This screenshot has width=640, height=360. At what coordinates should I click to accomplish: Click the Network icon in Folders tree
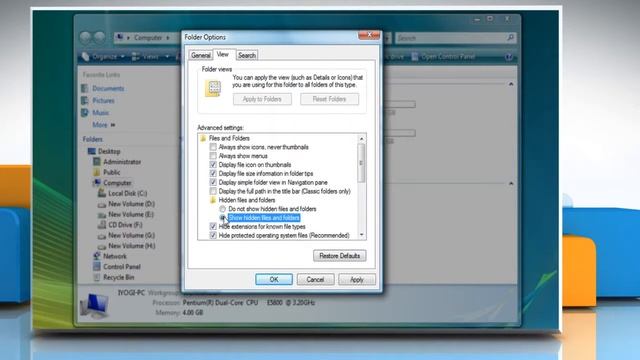click(x=97, y=256)
